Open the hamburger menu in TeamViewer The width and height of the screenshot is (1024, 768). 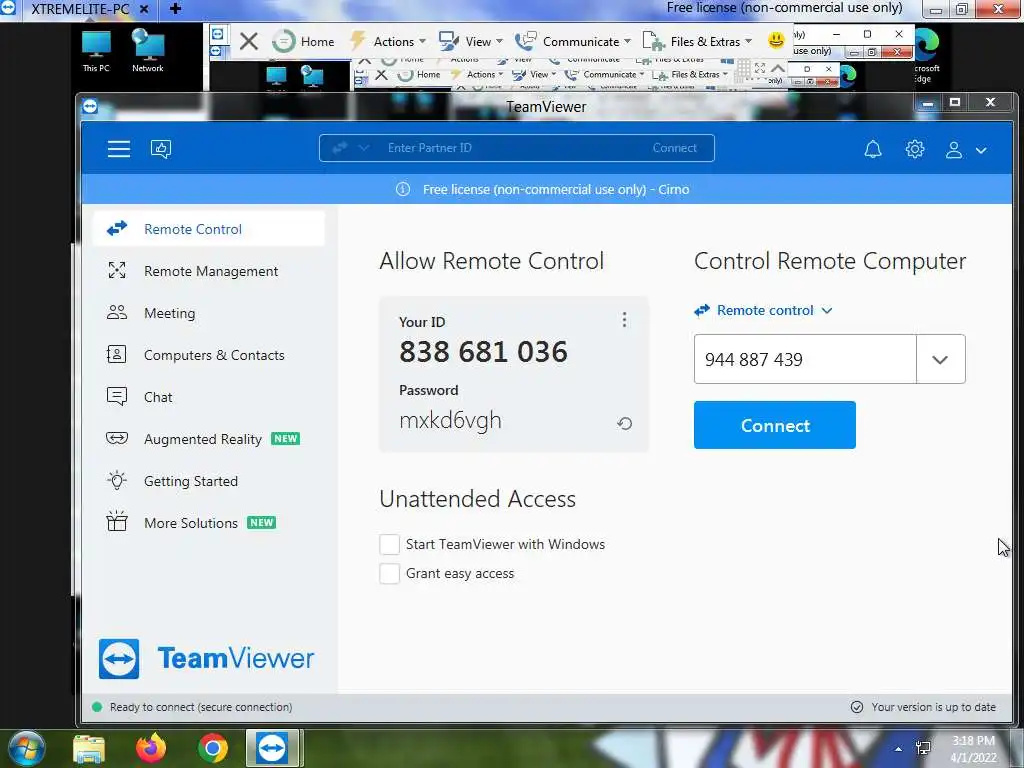click(119, 149)
